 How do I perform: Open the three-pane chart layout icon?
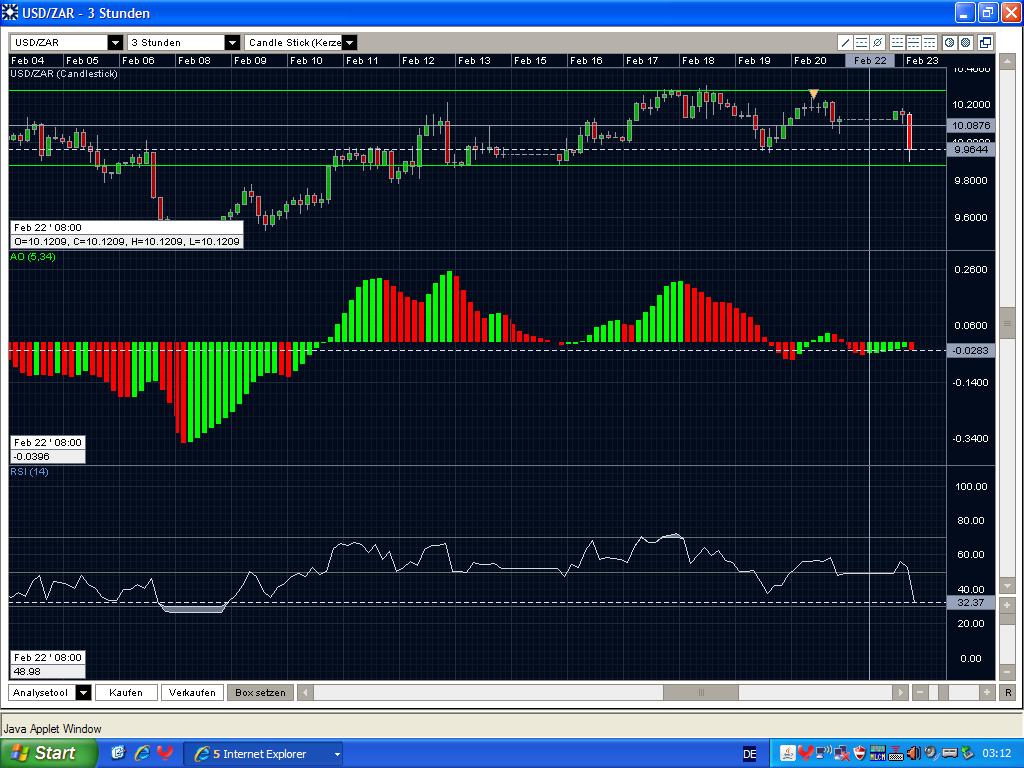(928, 42)
